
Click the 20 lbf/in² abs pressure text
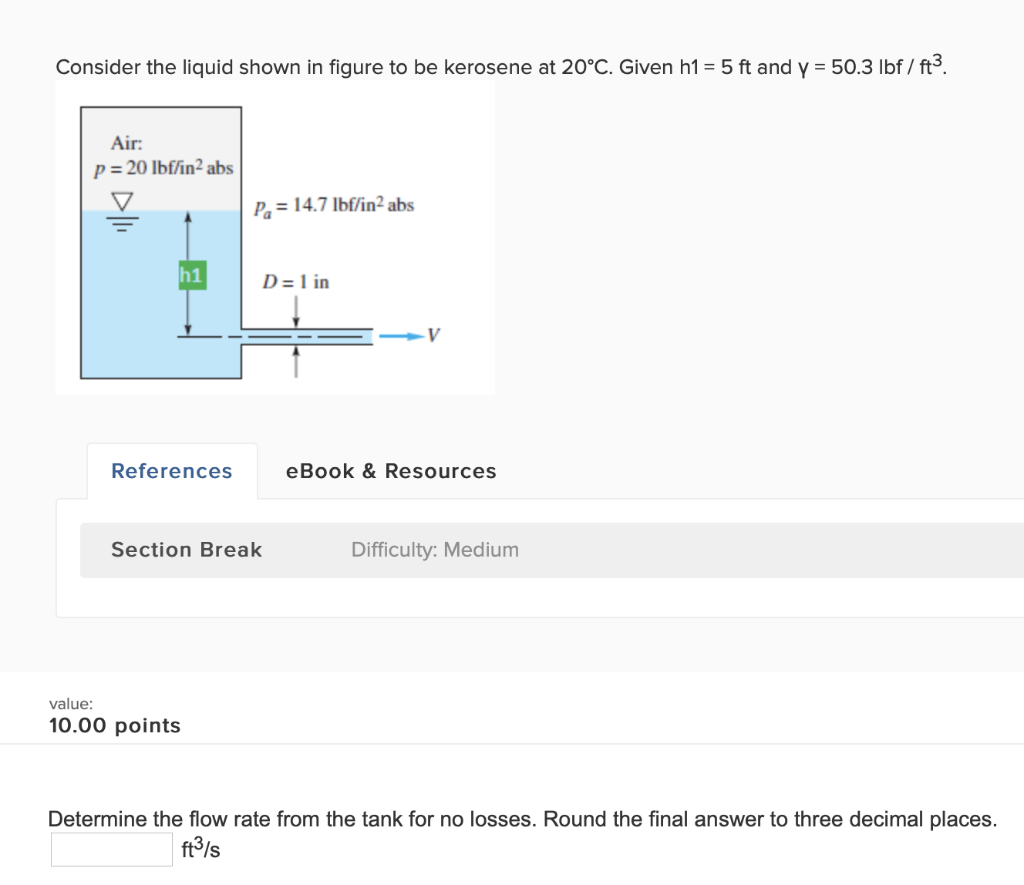160,167
